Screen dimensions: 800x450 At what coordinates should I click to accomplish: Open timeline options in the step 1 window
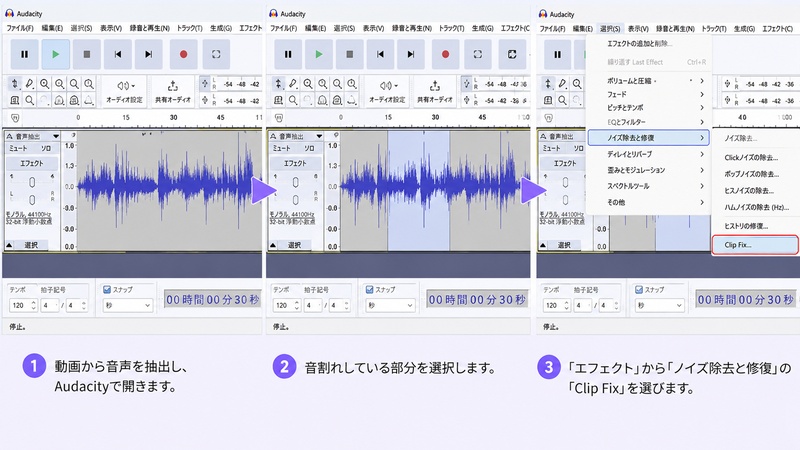click(15, 118)
